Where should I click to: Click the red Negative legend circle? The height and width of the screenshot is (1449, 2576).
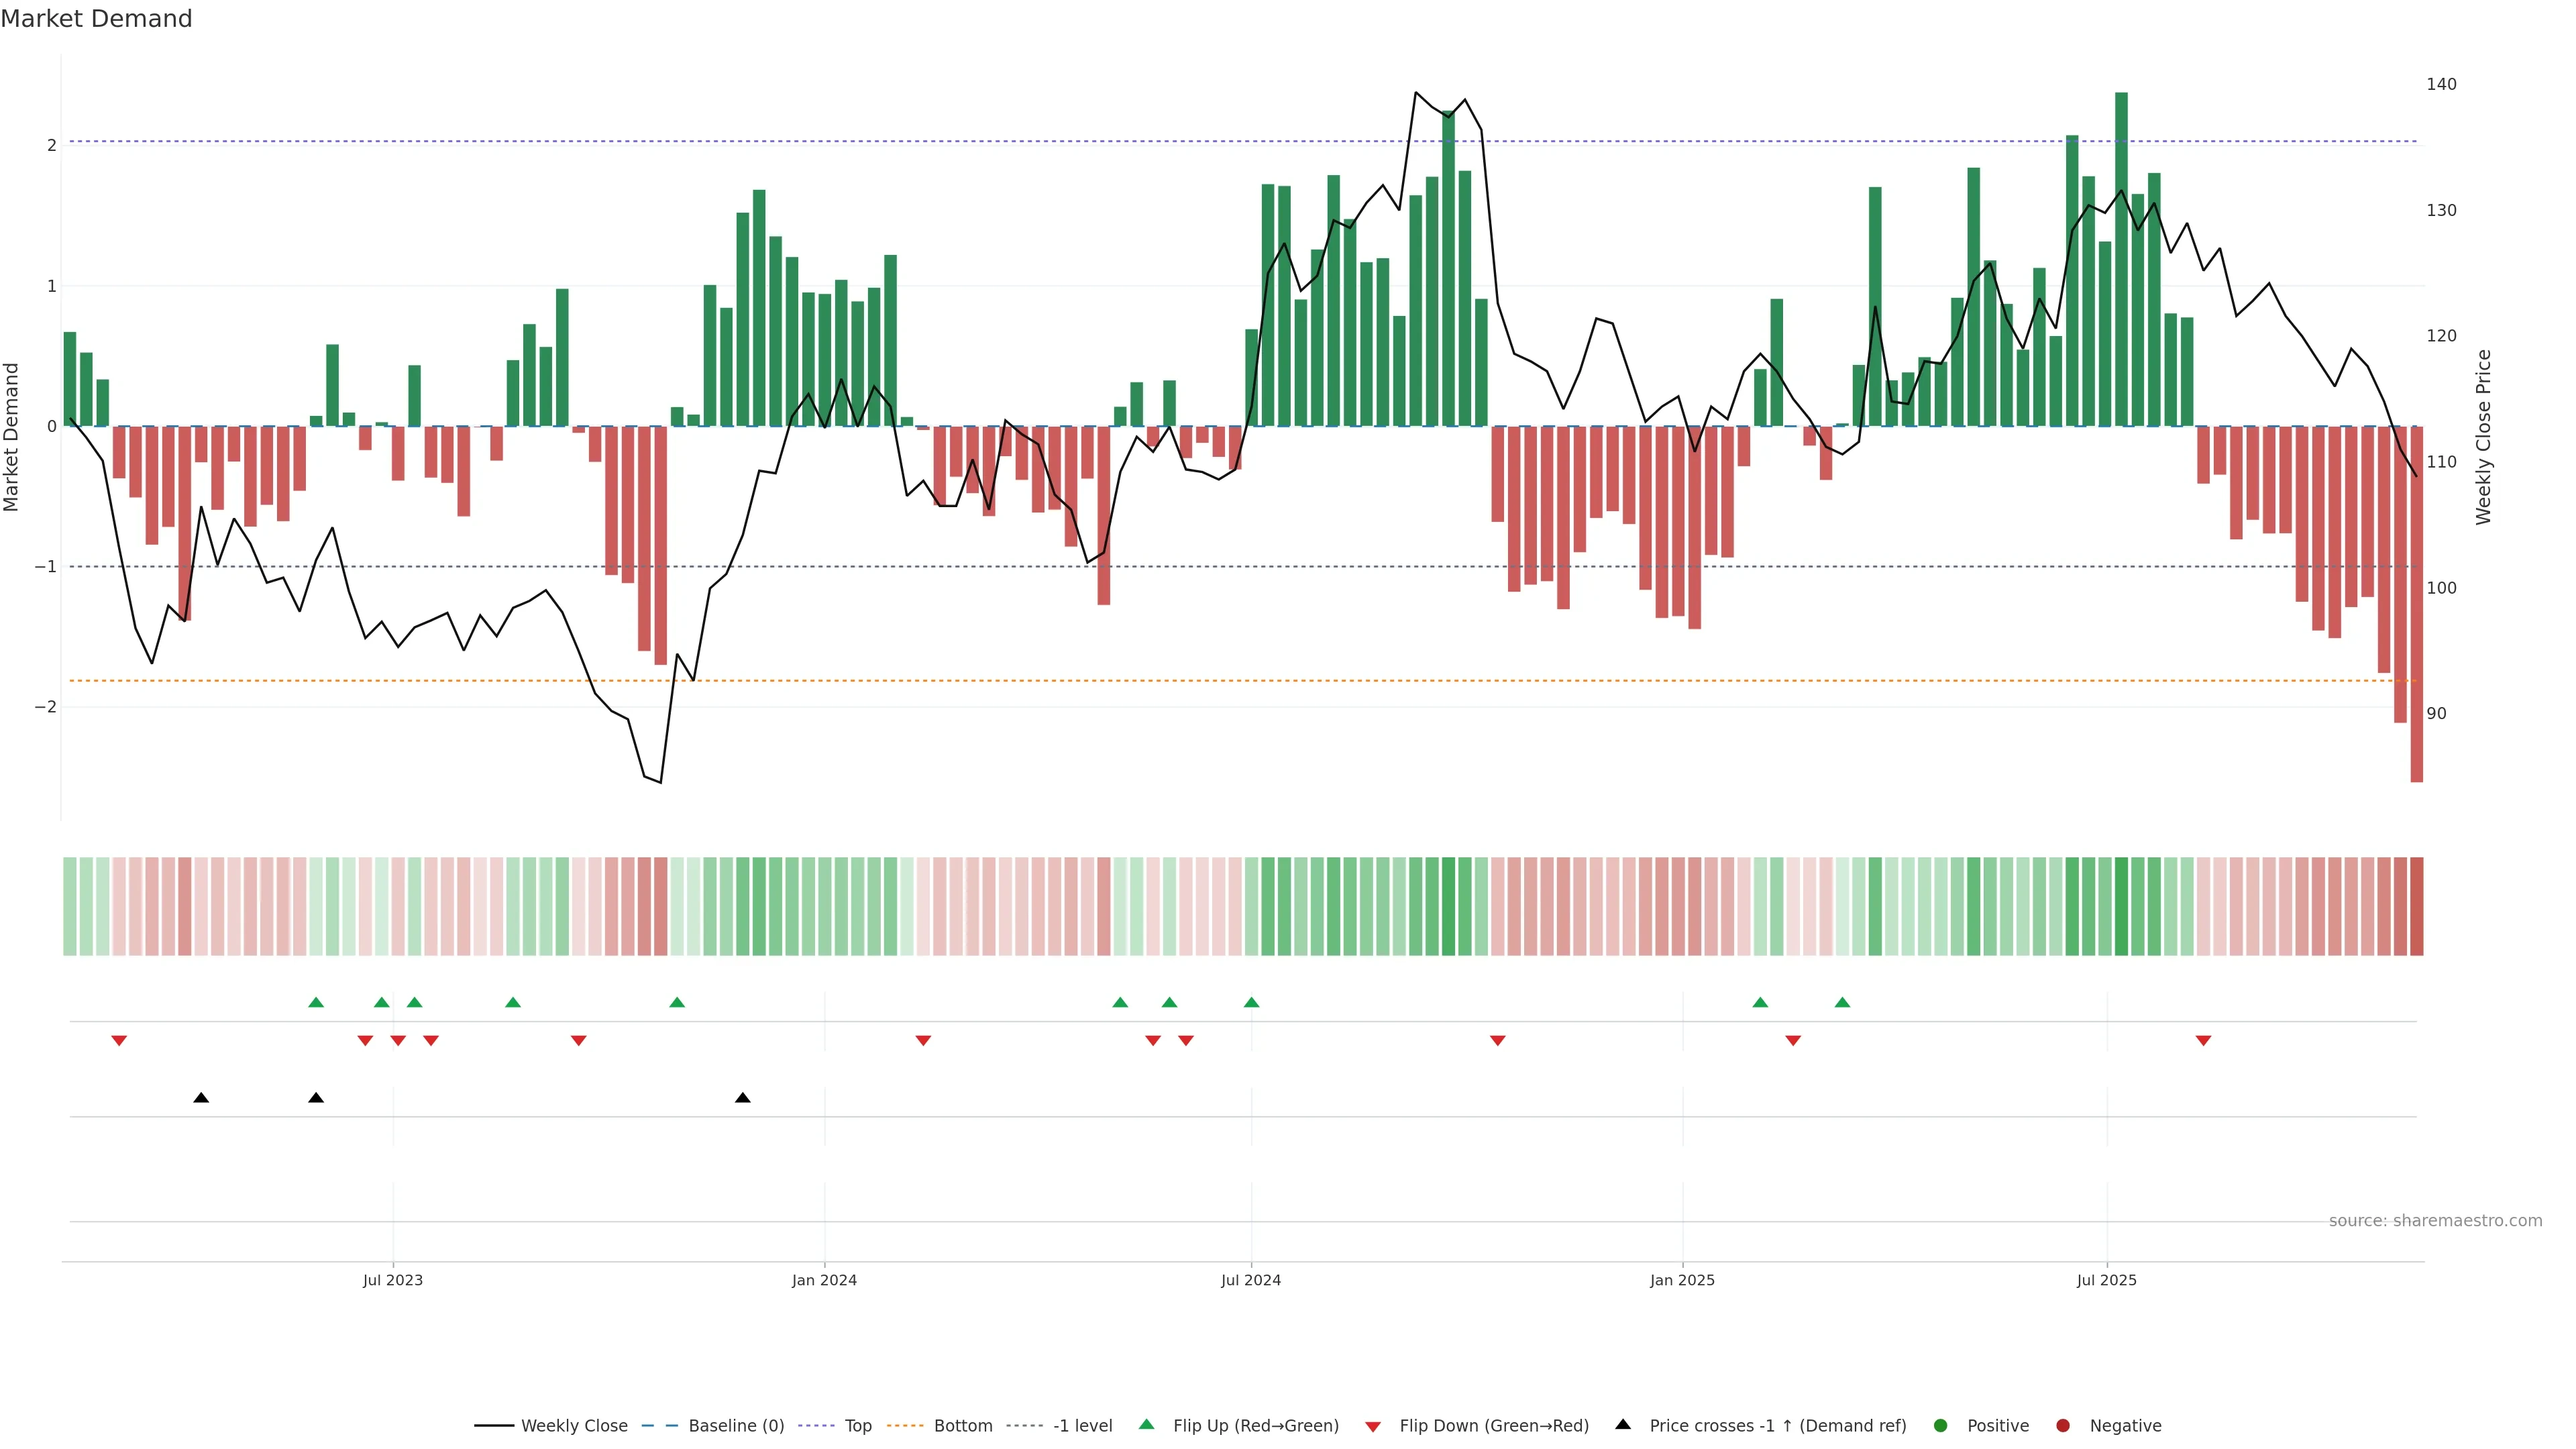[2063, 1426]
